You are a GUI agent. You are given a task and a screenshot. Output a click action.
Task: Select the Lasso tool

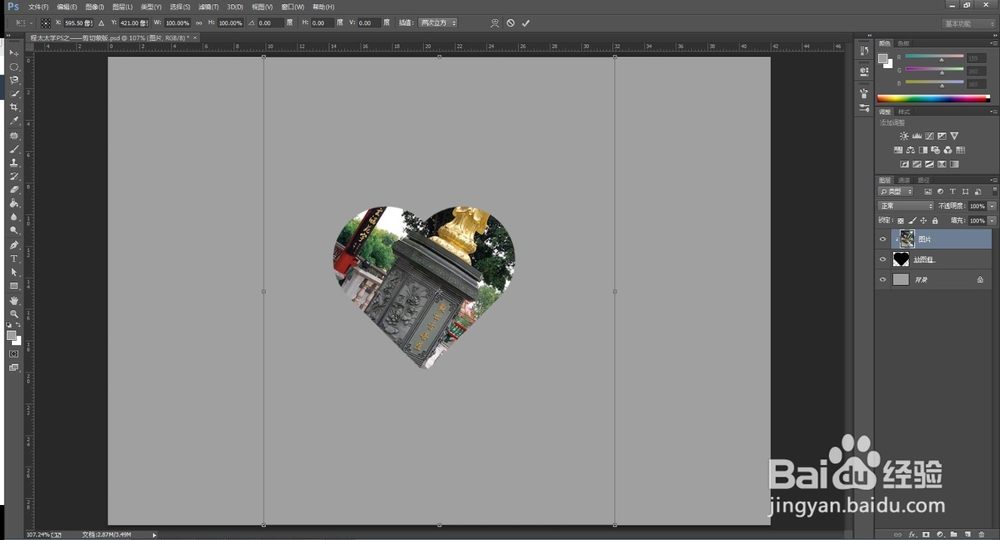(14, 80)
